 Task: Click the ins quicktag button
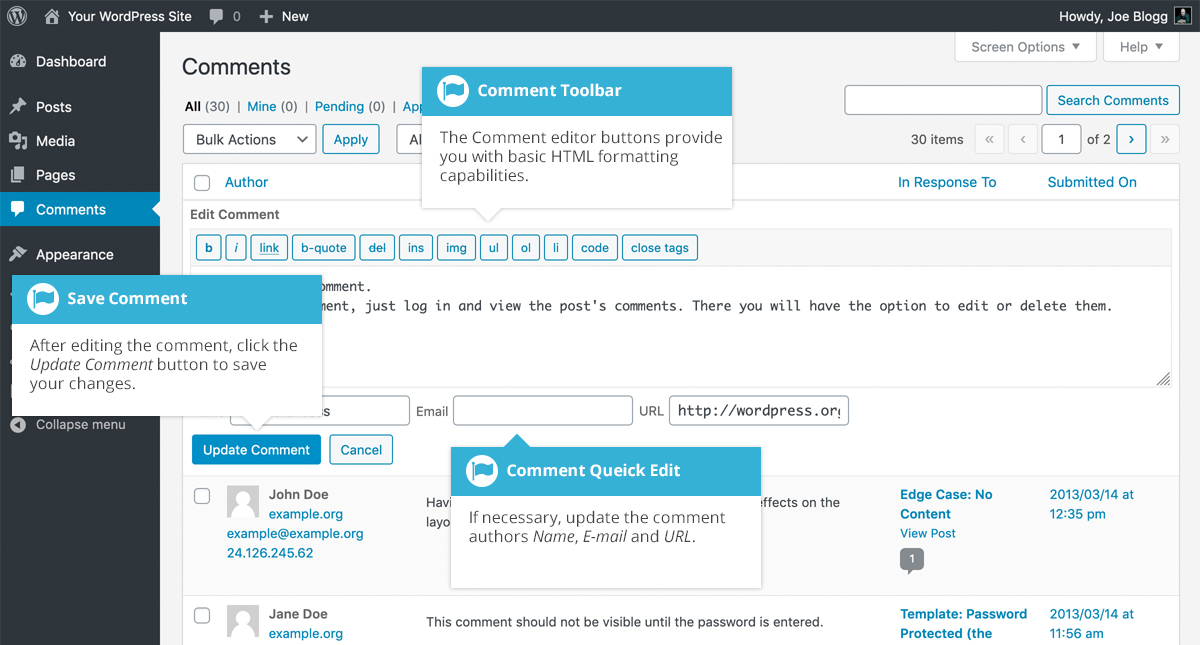pos(416,248)
